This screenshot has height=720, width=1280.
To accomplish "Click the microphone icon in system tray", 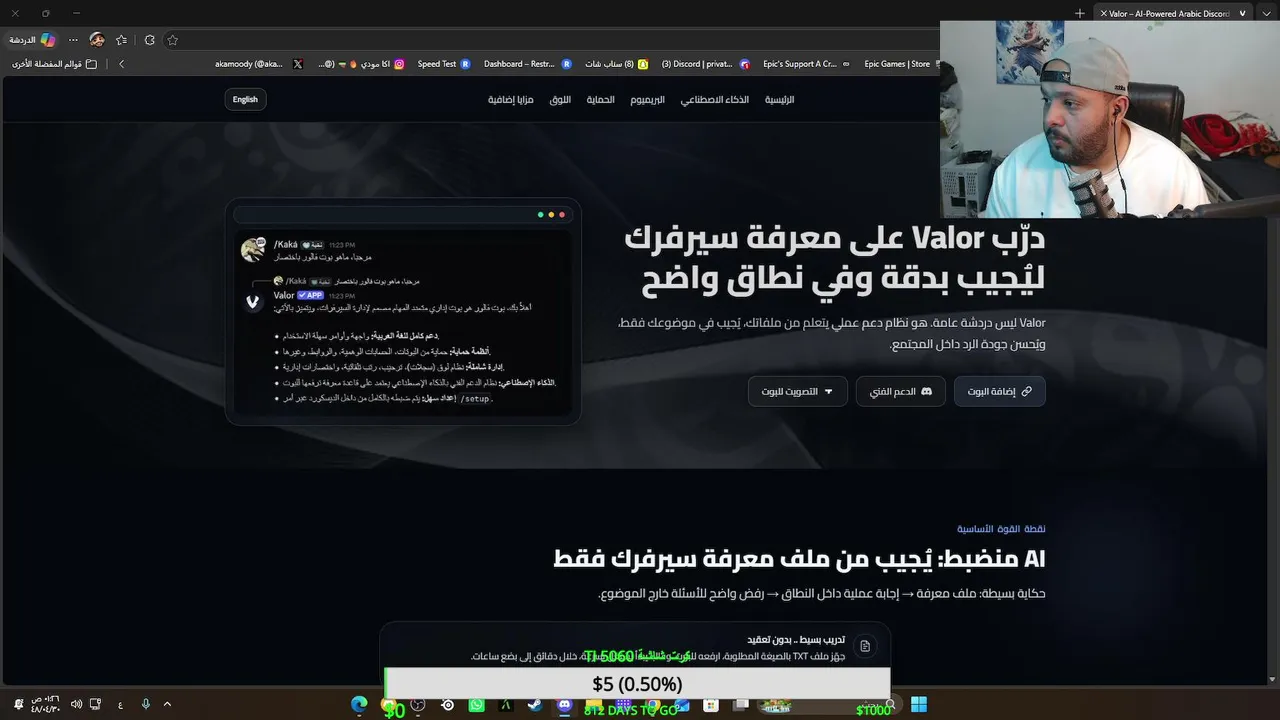I will click(145, 704).
